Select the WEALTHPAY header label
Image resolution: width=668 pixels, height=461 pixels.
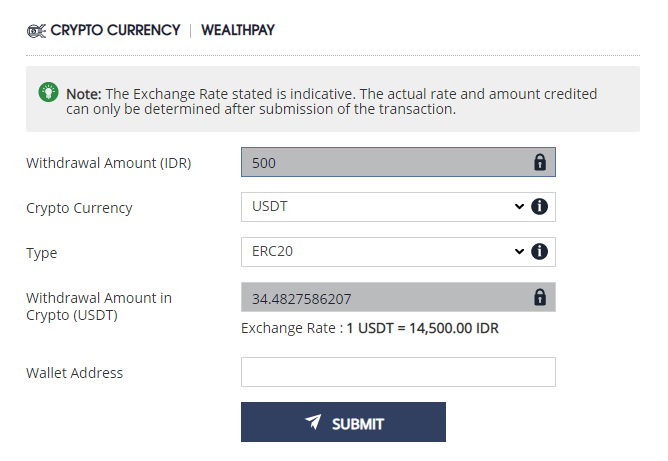[x=238, y=30]
